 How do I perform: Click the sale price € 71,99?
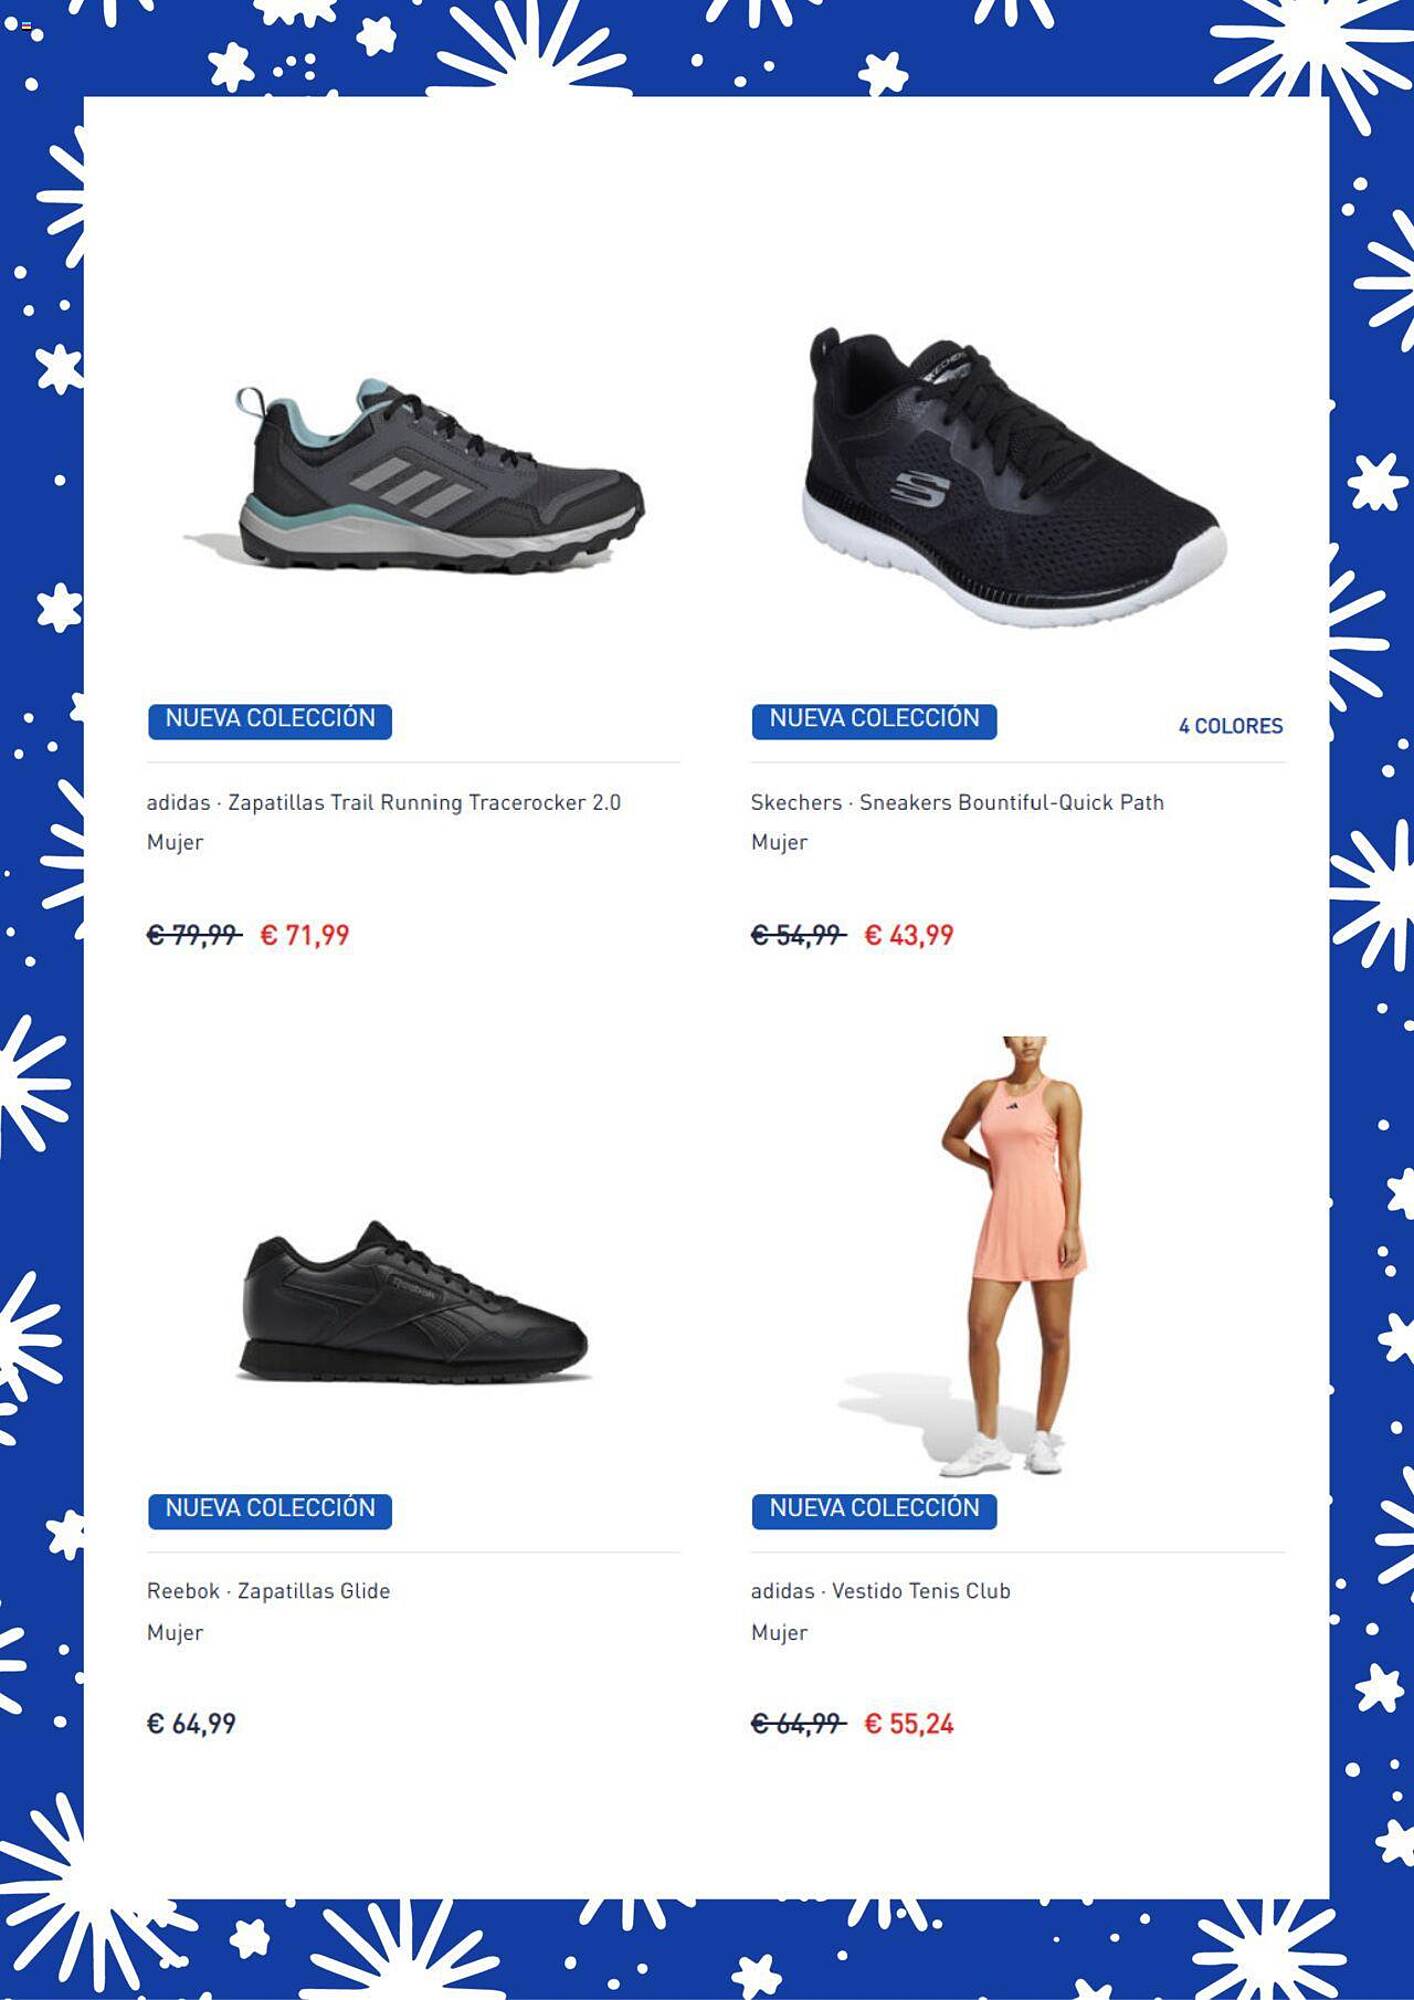(305, 935)
